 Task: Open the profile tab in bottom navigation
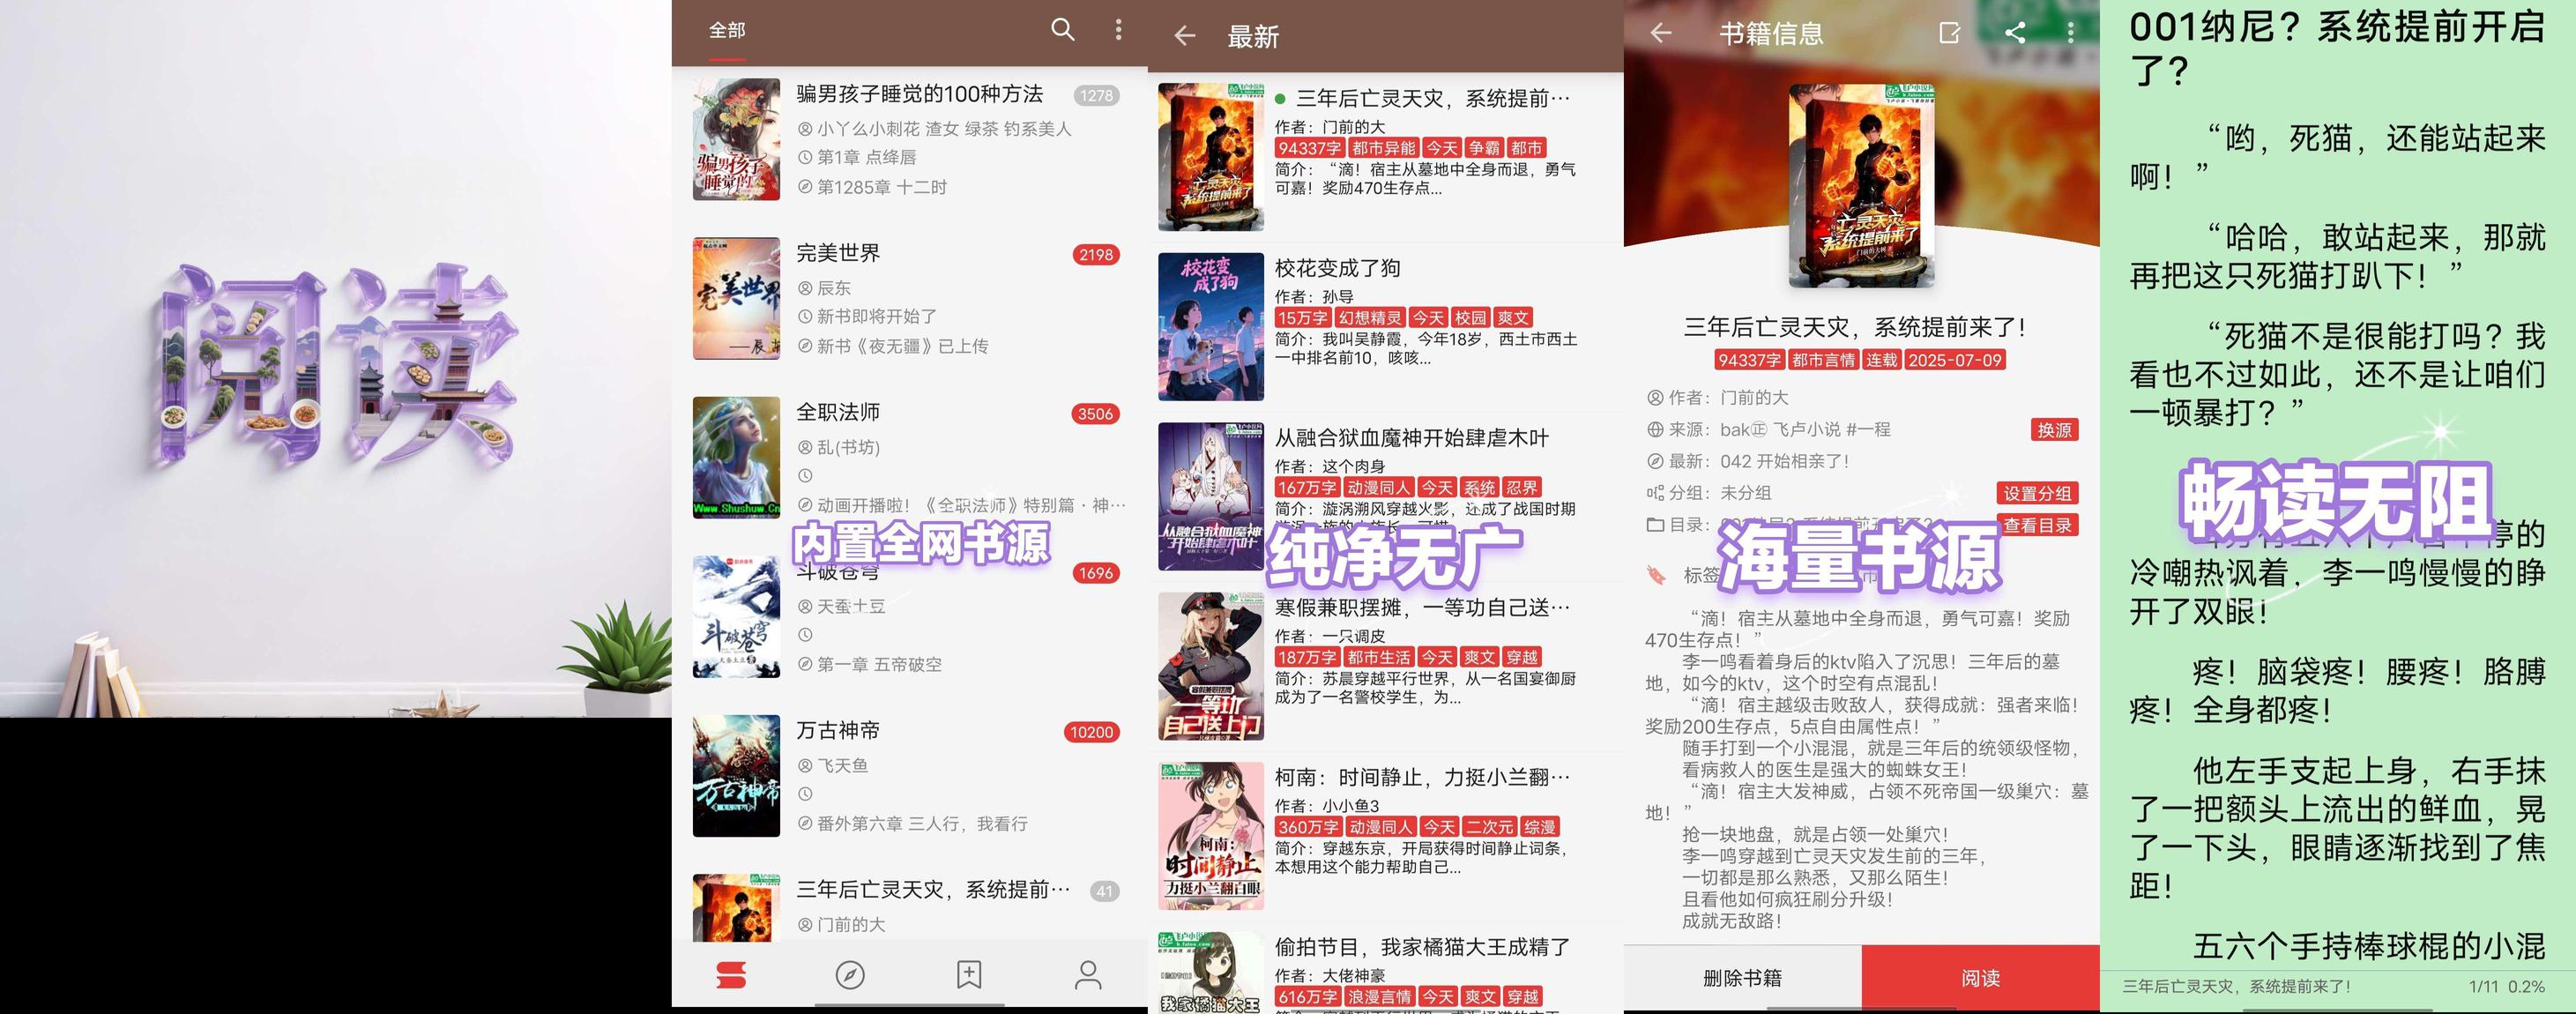pos(1088,975)
